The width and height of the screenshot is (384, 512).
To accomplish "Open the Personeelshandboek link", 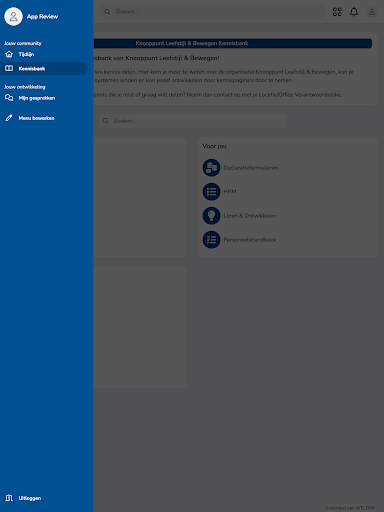I will [x=250, y=240].
